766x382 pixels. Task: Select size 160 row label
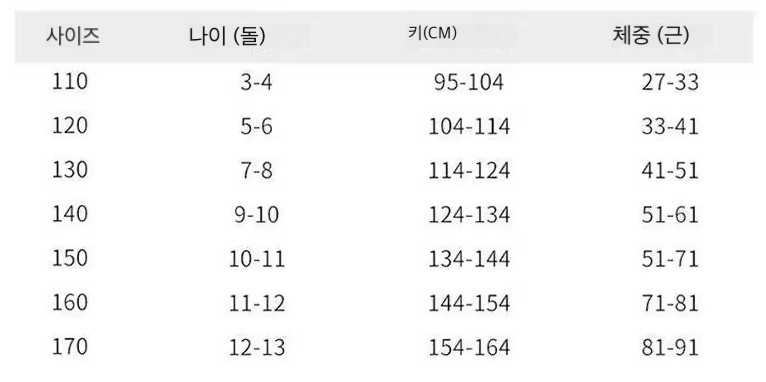point(70,302)
